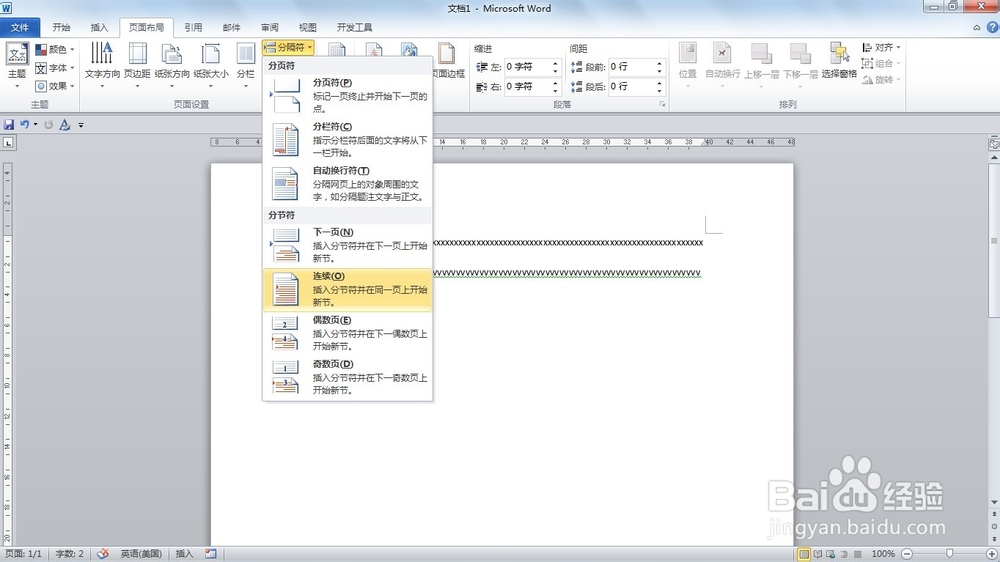Select 分栏符(C) column break option
1000x562 pixels.
click(348, 140)
